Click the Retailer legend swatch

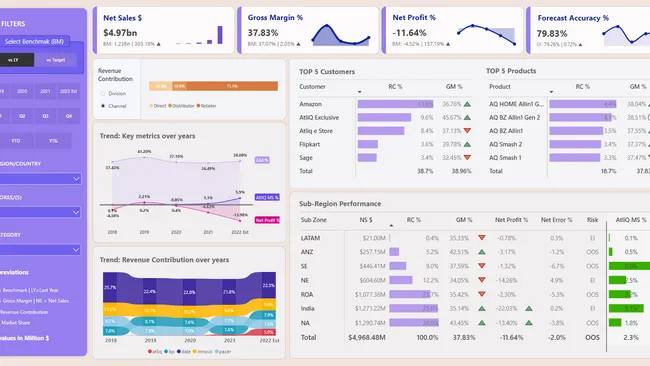(199, 106)
